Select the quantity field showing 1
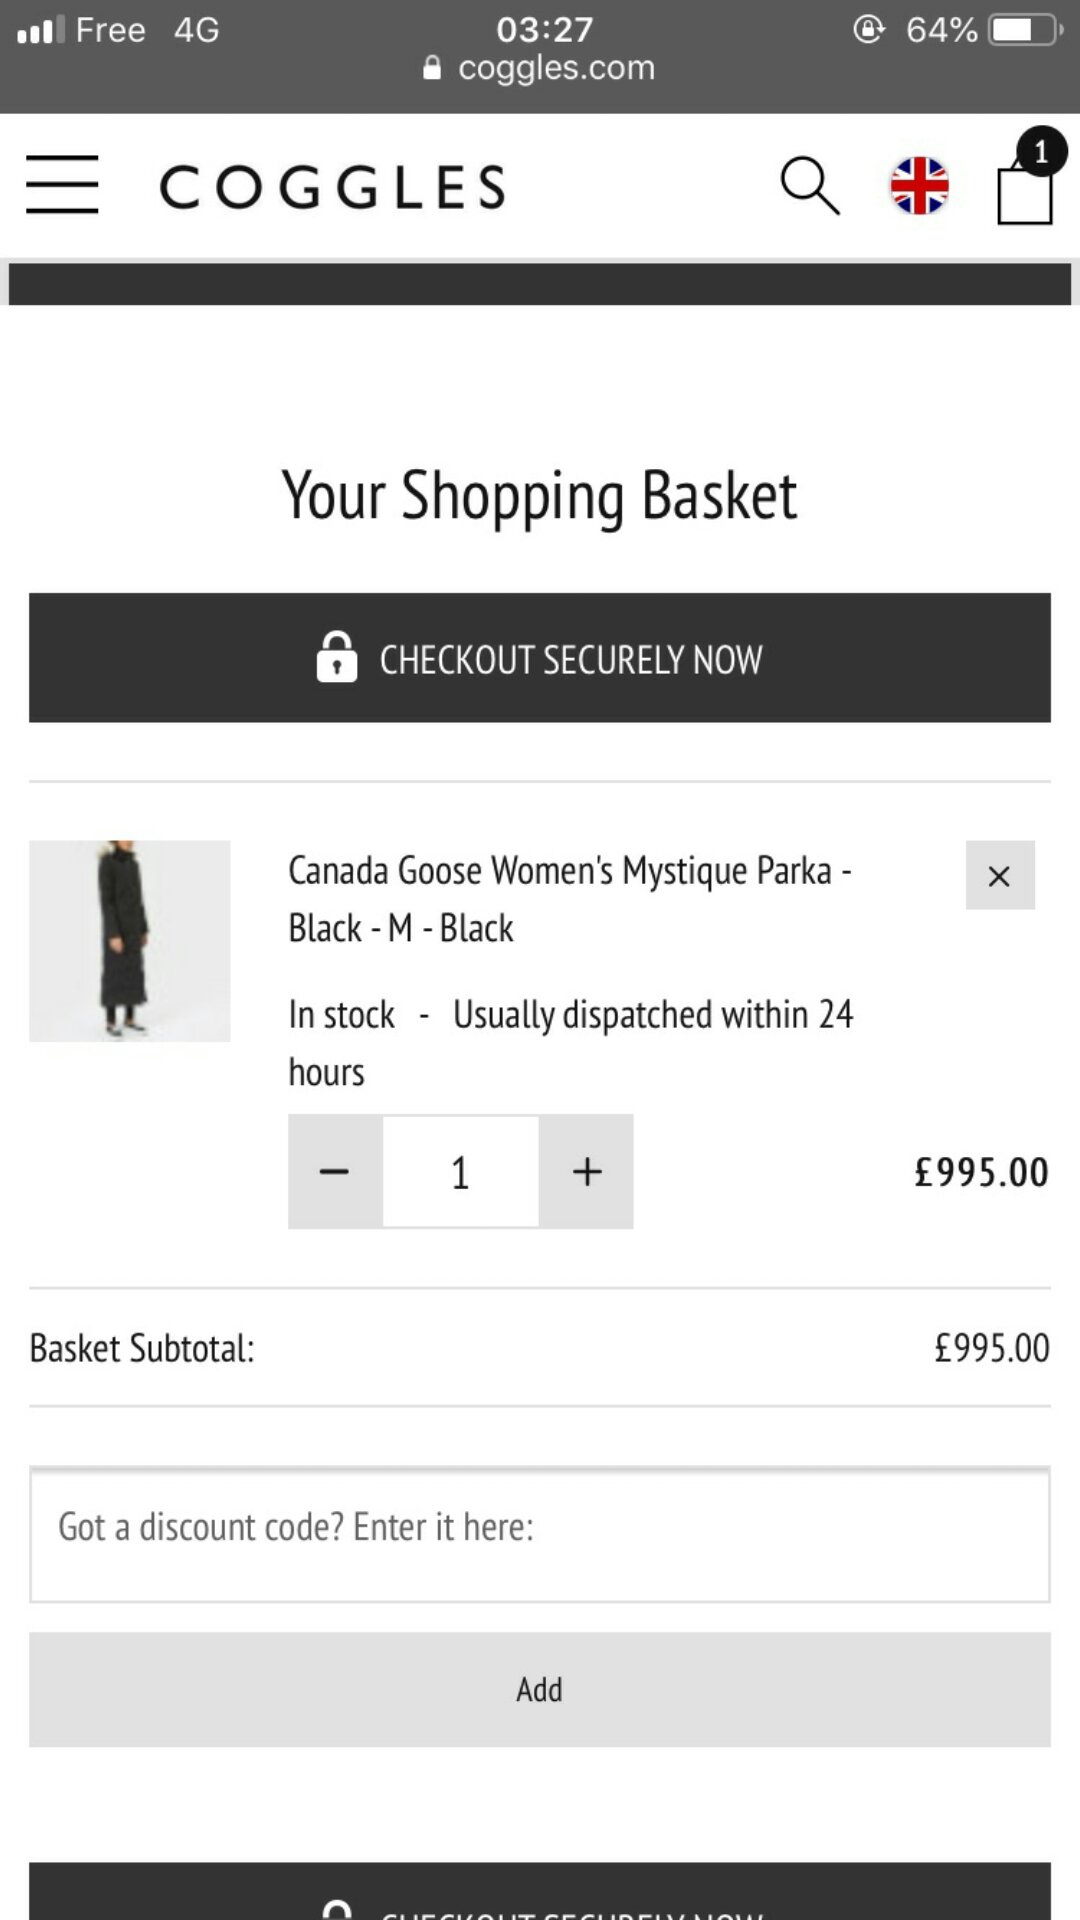The image size is (1080, 1920). (x=461, y=1171)
